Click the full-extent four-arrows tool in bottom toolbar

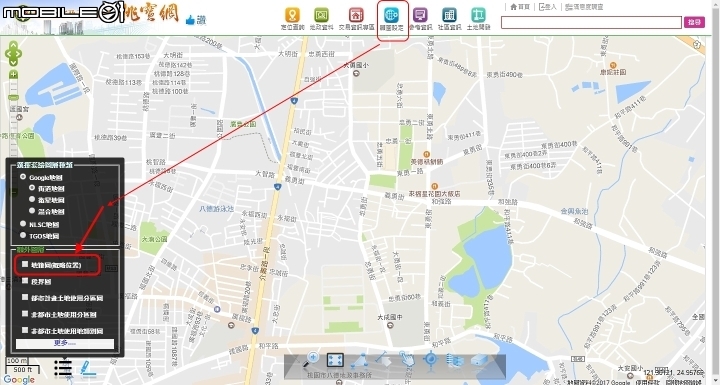pos(335,360)
